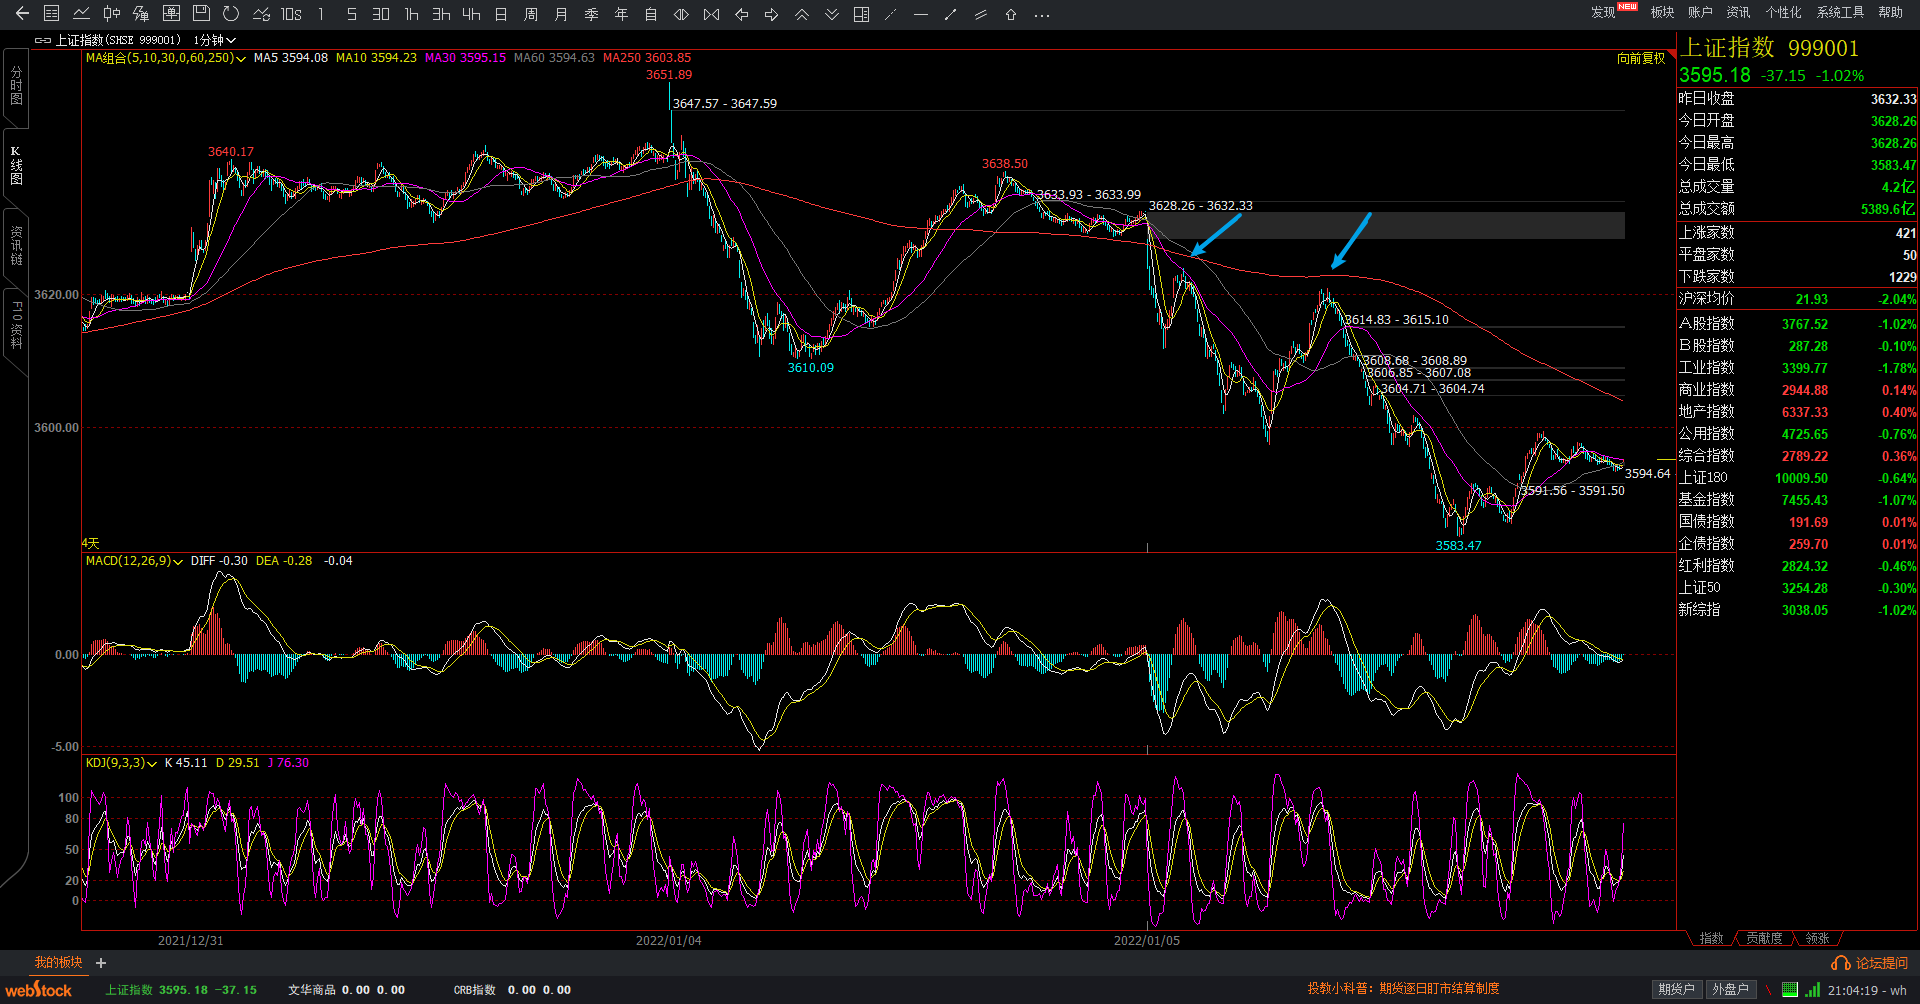The height and width of the screenshot is (1004, 1920).
Task: Open custom period (自) setting
Action: [651, 14]
